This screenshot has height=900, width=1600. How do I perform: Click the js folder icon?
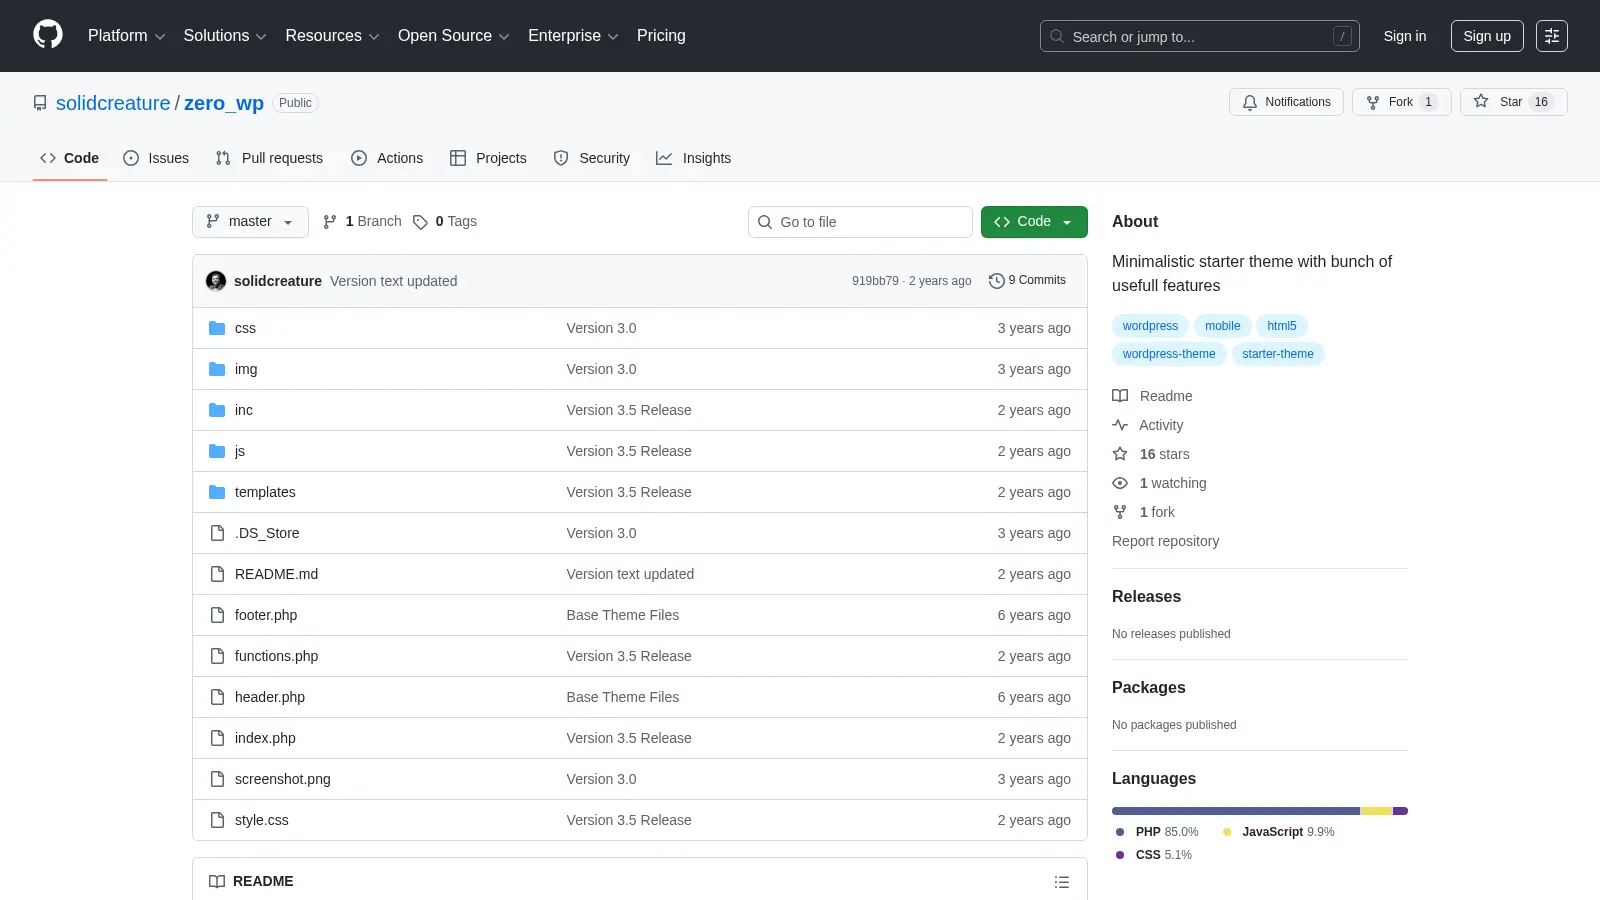point(217,451)
